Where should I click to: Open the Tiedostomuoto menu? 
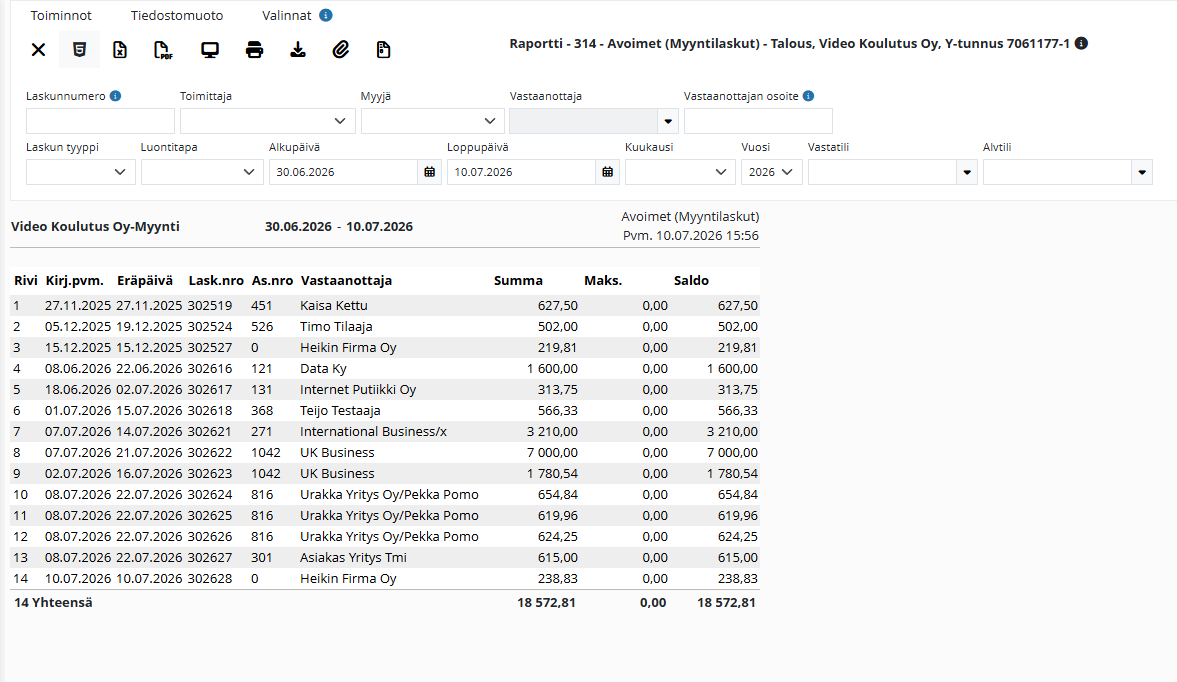[176, 15]
